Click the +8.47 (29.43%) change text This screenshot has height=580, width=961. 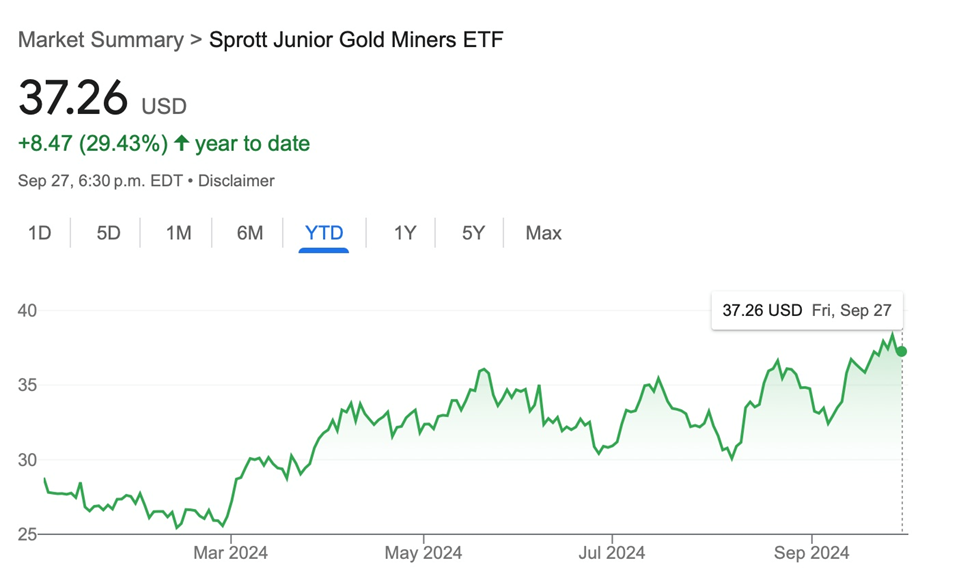click(x=93, y=143)
